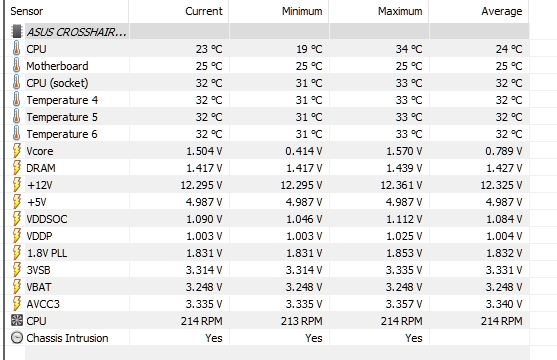Click the Motherboard thermometer icon

click(16, 66)
